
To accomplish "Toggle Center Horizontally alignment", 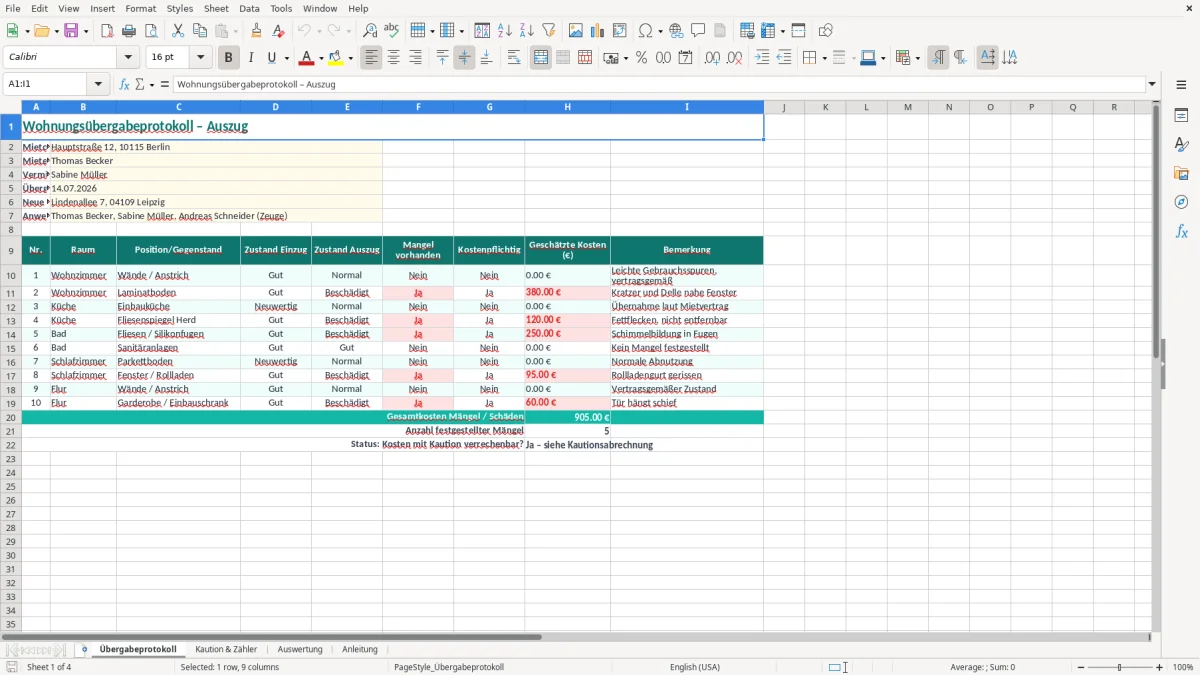I will click(x=393, y=58).
